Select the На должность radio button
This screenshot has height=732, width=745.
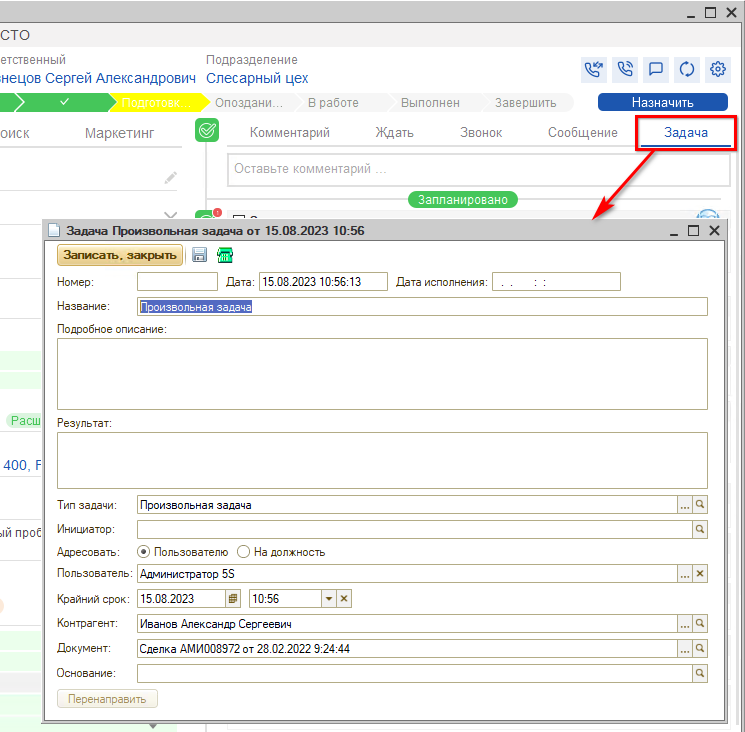pos(244,552)
